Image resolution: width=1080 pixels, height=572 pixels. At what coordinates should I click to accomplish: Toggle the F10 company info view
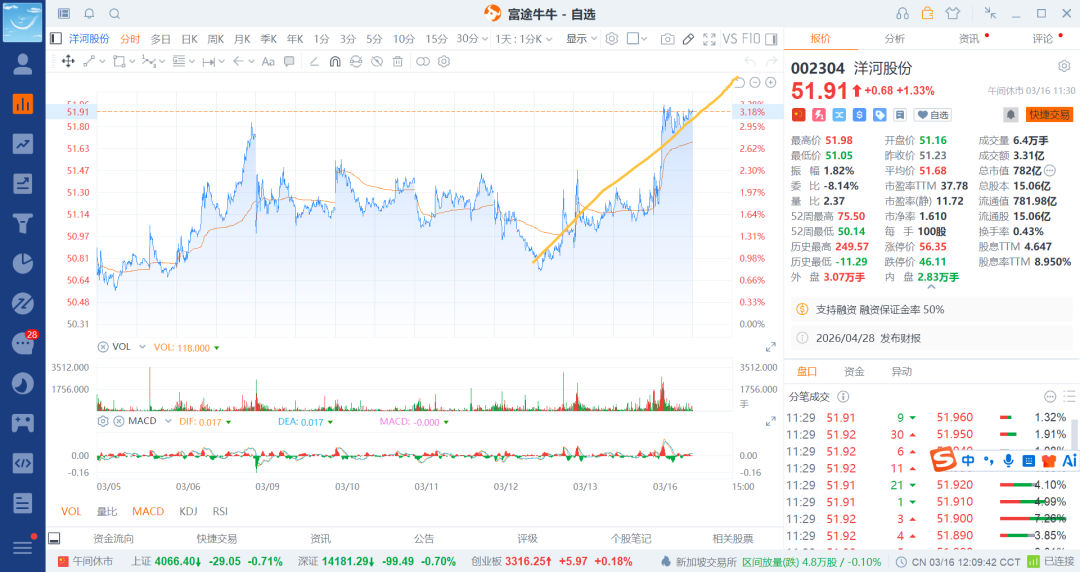(751, 39)
